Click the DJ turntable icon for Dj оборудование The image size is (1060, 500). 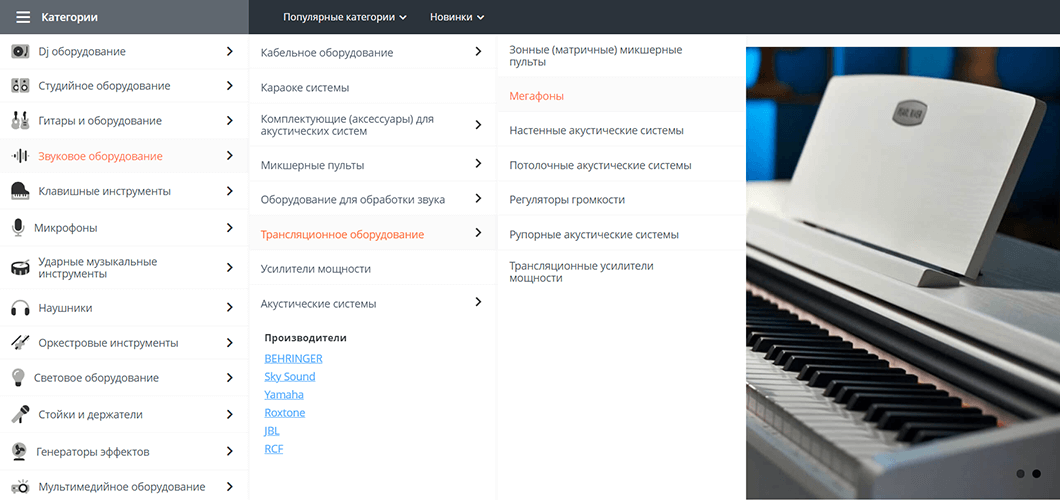coord(20,51)
